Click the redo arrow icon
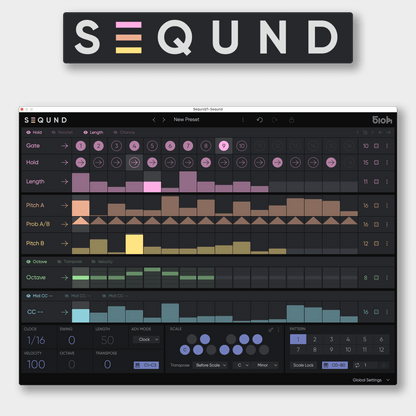 pyautogui.click(x=274, y=120)
